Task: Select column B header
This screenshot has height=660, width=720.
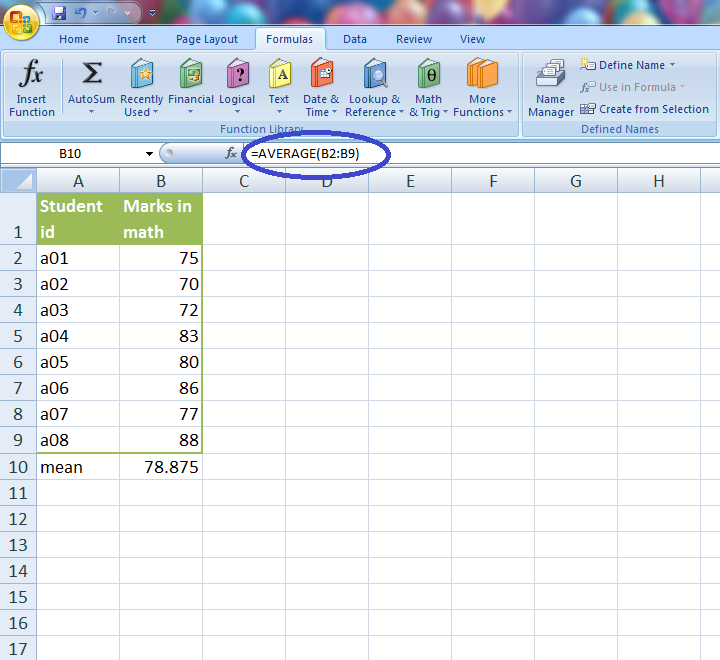Action: [161, 181]
